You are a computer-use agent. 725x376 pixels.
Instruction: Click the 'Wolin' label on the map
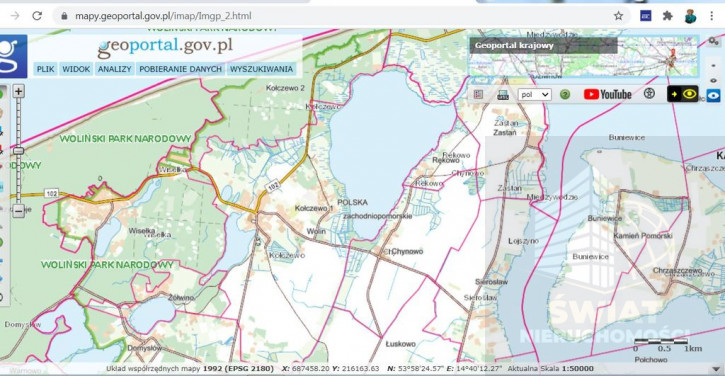[316, 231]
